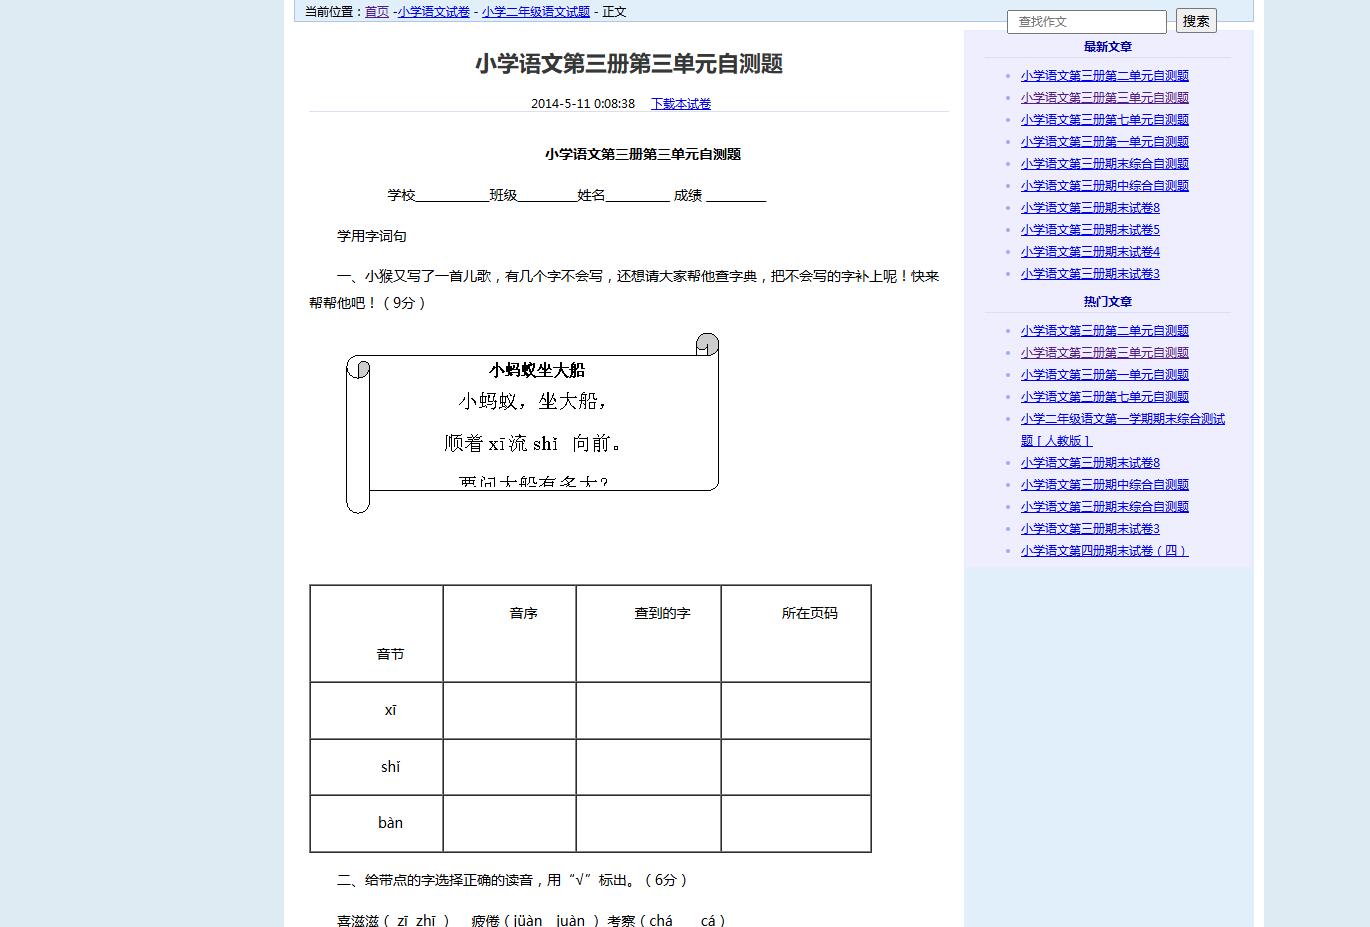Open 小学二年级语文第一学期期末综合测试题 link

pyautogui.click(x=1123, y=430)
